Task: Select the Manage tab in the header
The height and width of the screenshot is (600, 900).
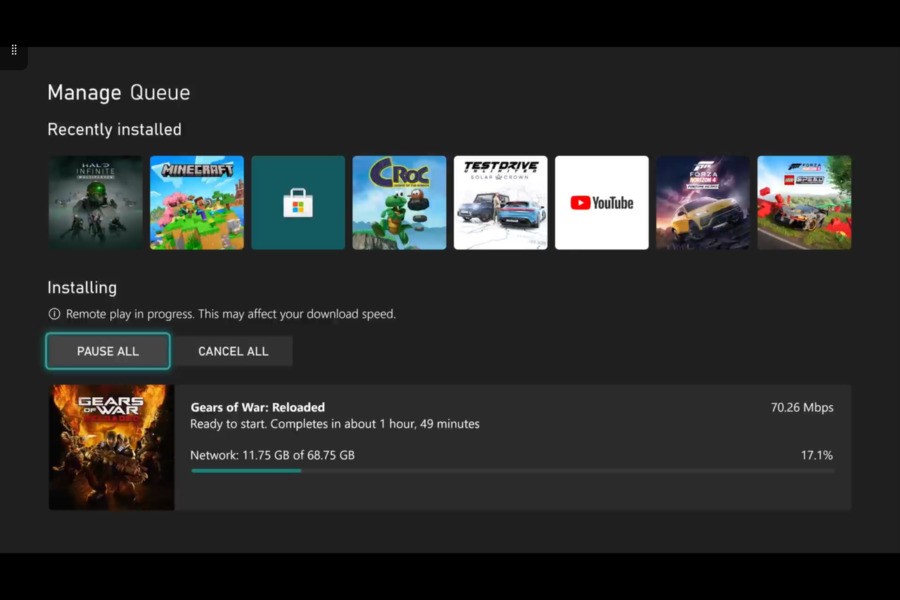Action: point(83,92)
